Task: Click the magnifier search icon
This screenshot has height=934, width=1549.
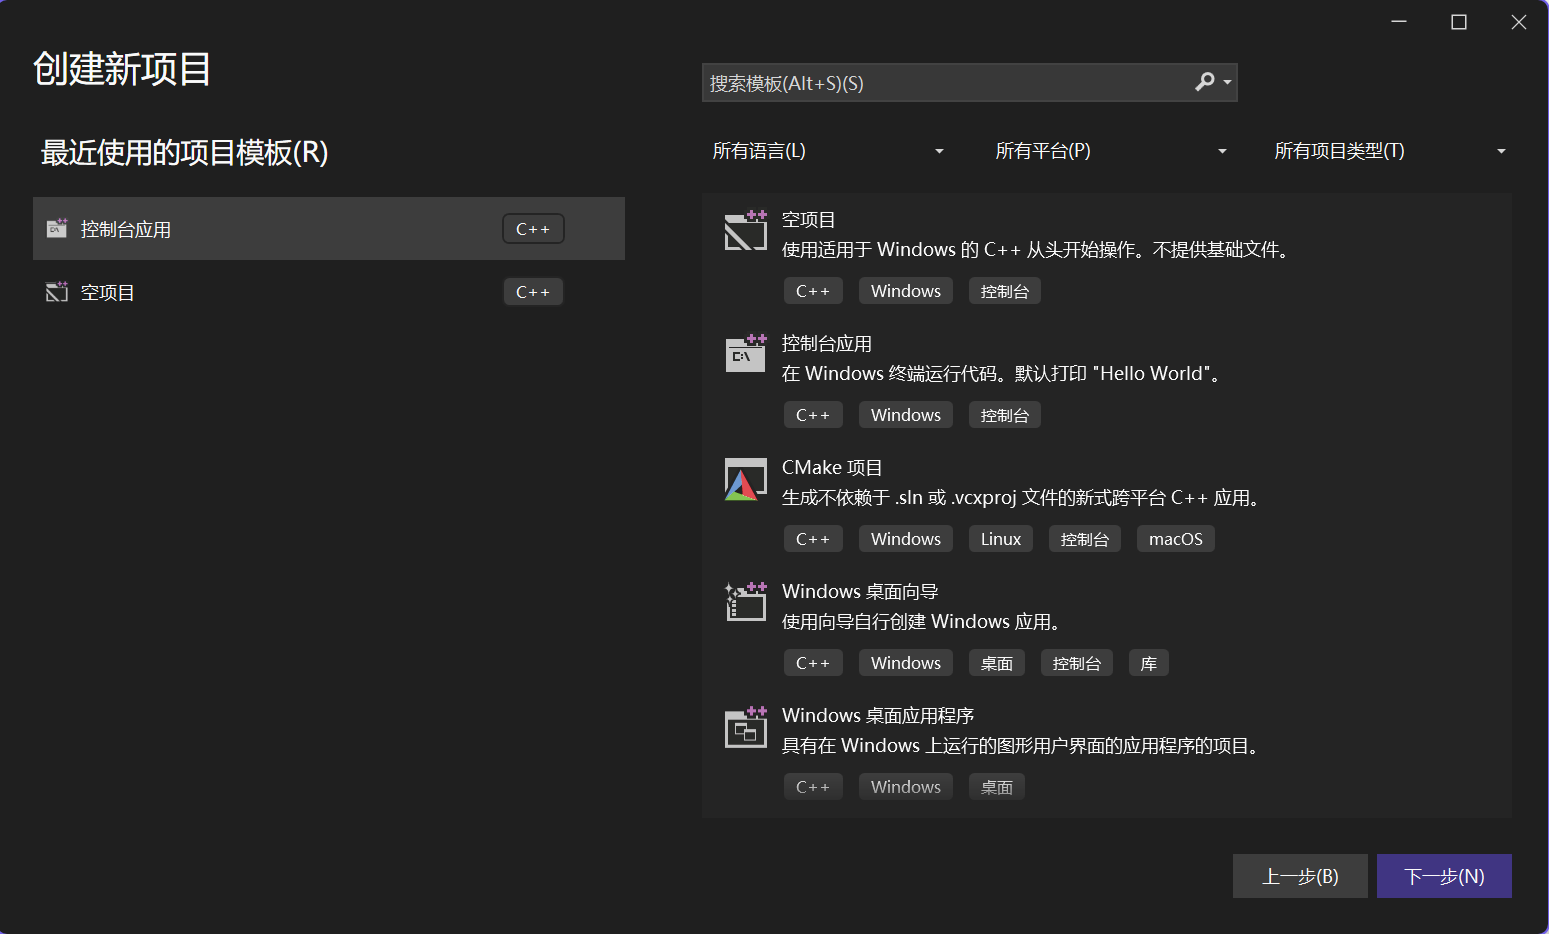Action: point(1205,82)
